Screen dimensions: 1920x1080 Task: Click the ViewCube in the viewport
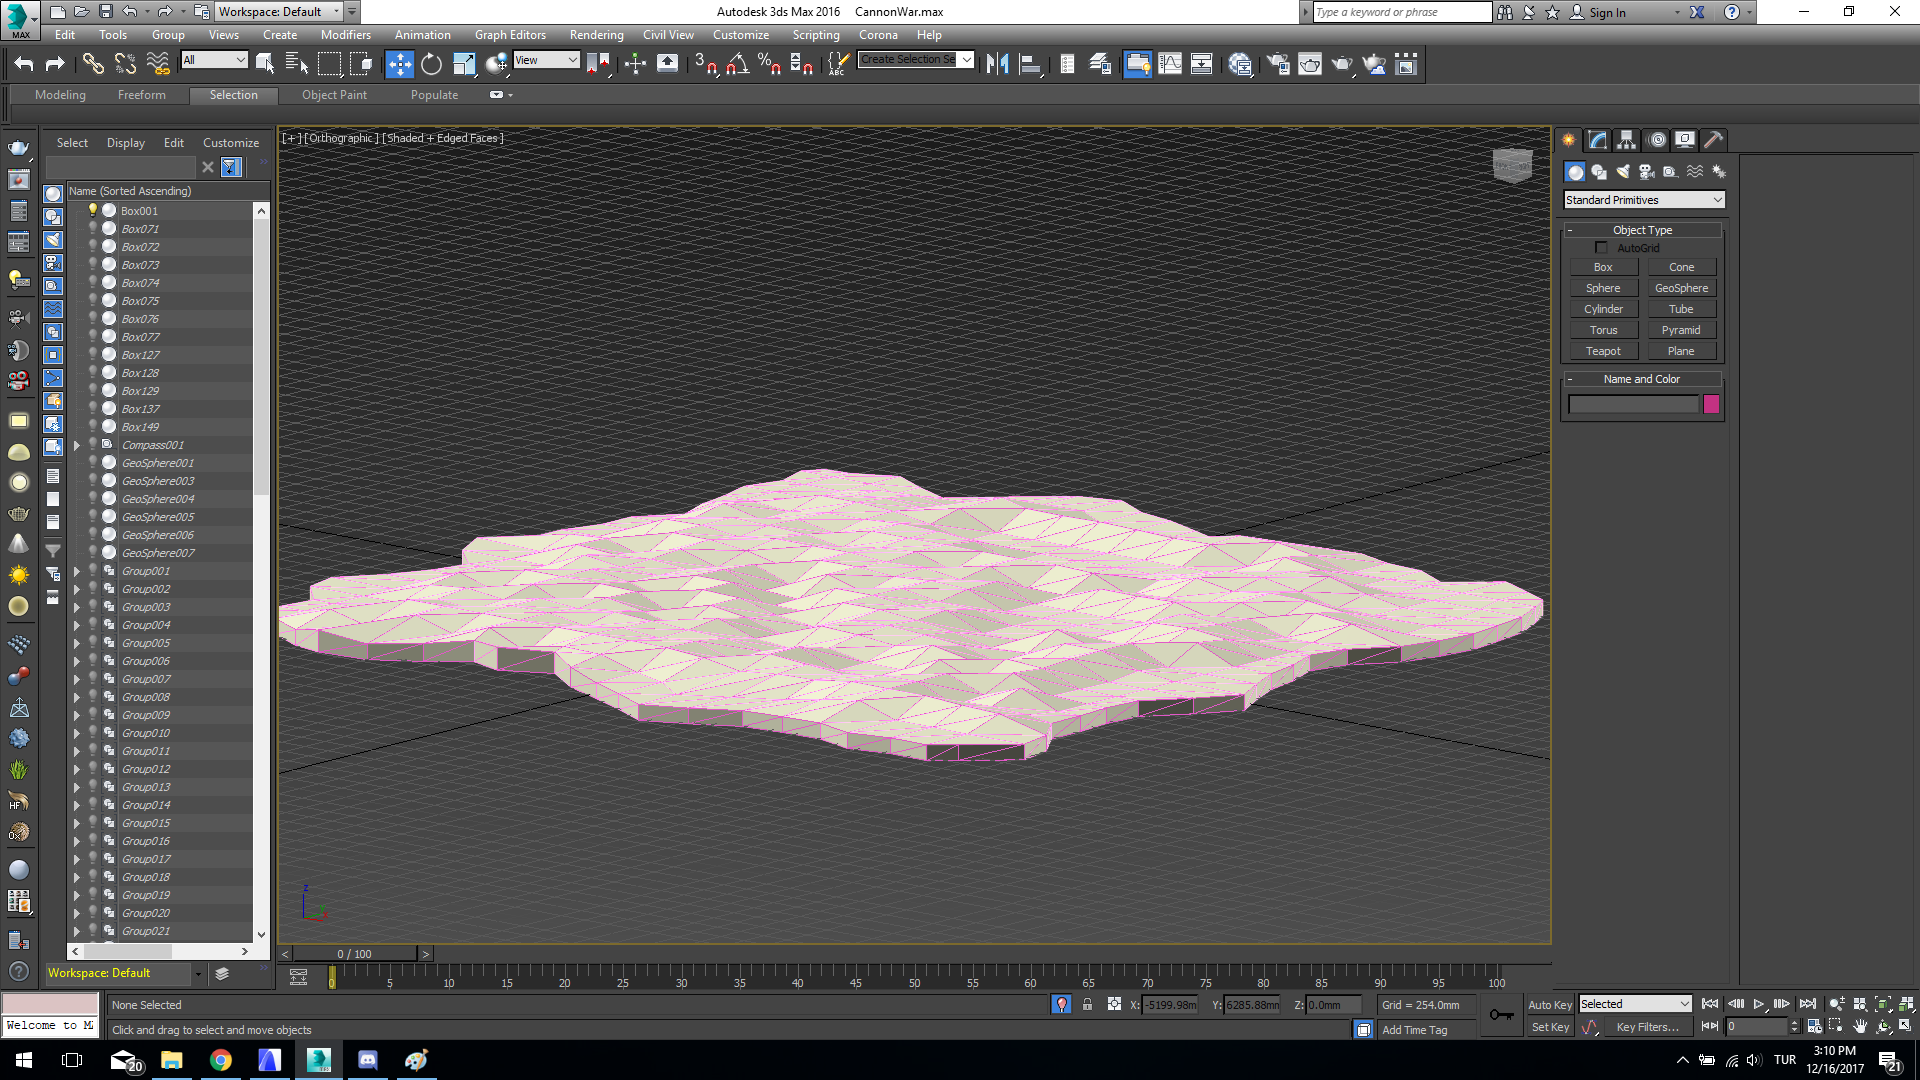point(1512,165)
